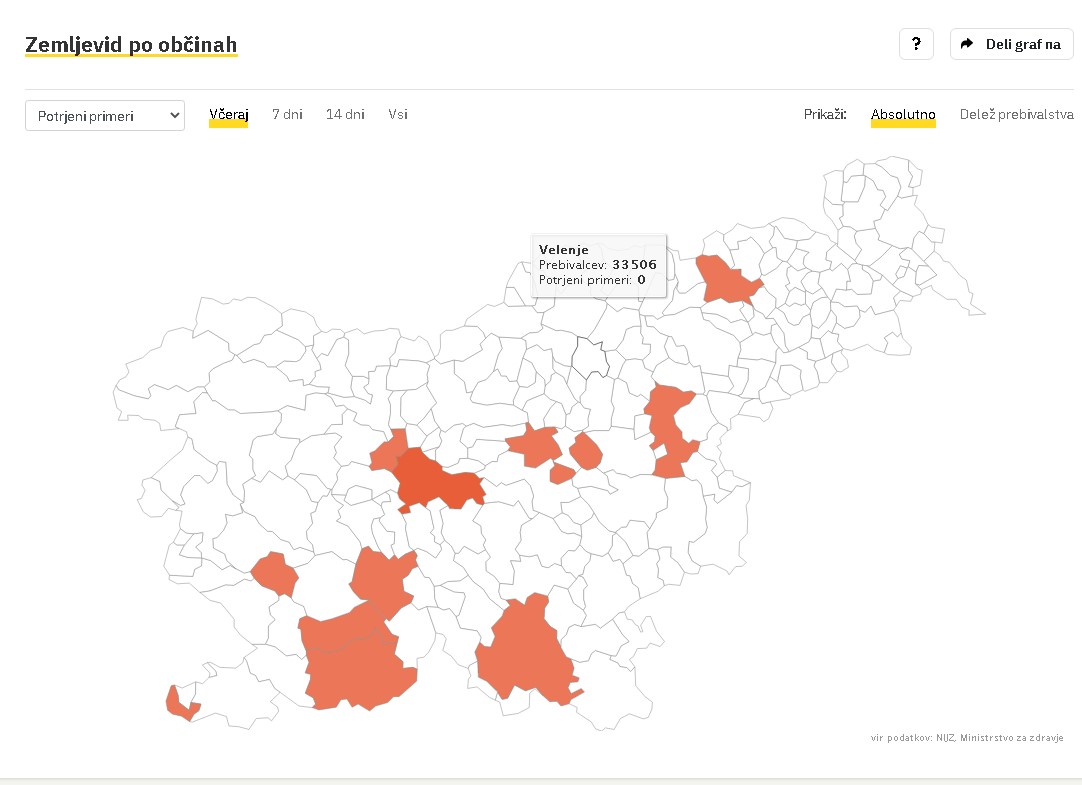Switch to the 7 dni range
1082x785 pixels.
pos(287,115)
